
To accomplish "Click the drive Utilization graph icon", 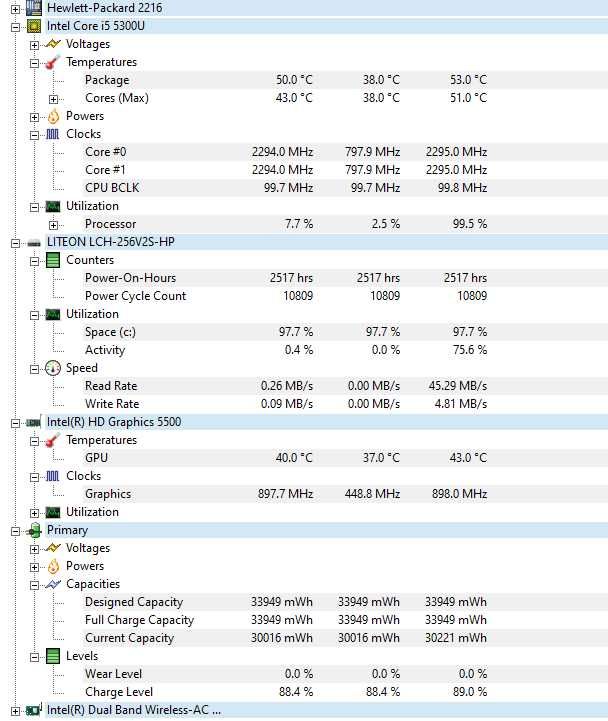I will (53, 315).
